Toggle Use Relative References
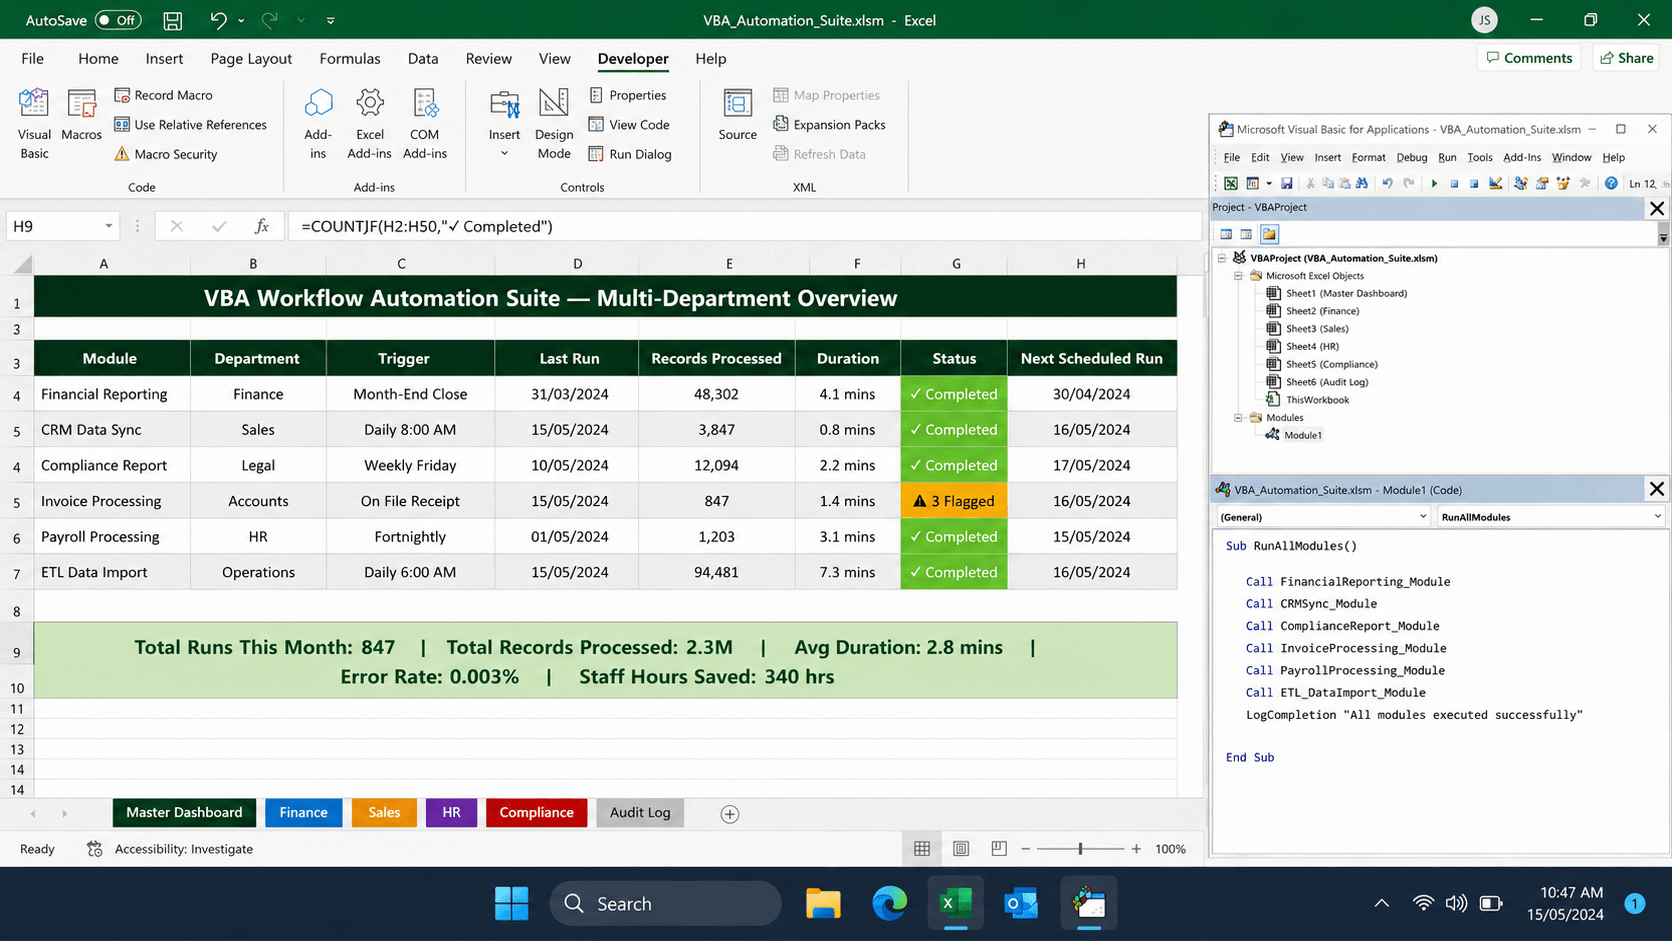Screen dimensions: 1672x941 190,125
